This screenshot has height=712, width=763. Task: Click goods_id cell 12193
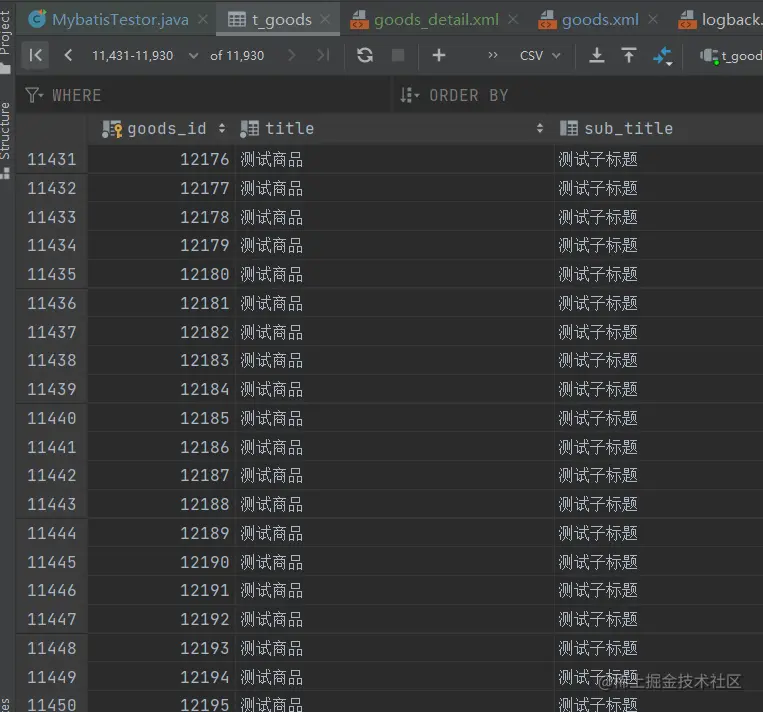coord(162,648)
